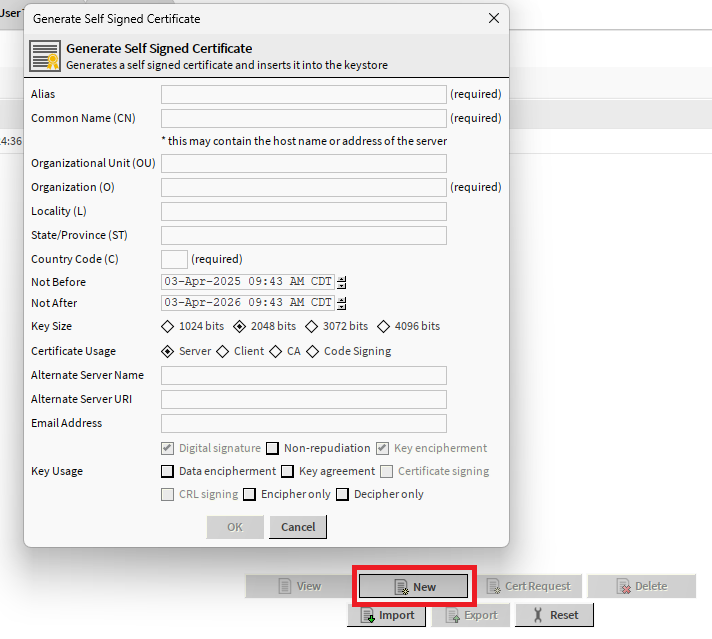712x639 pixels.
Task: Check the Data encipherment option
Action: 168,471
